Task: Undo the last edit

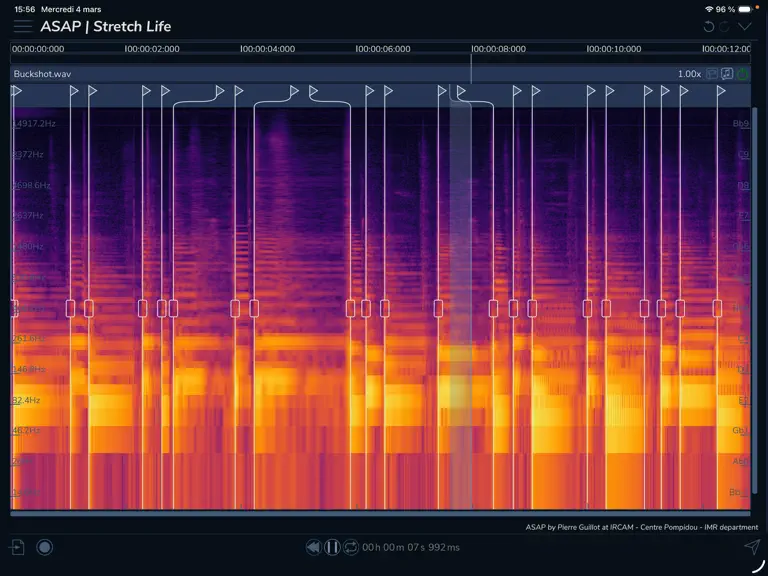Action: tap(708, 26)
